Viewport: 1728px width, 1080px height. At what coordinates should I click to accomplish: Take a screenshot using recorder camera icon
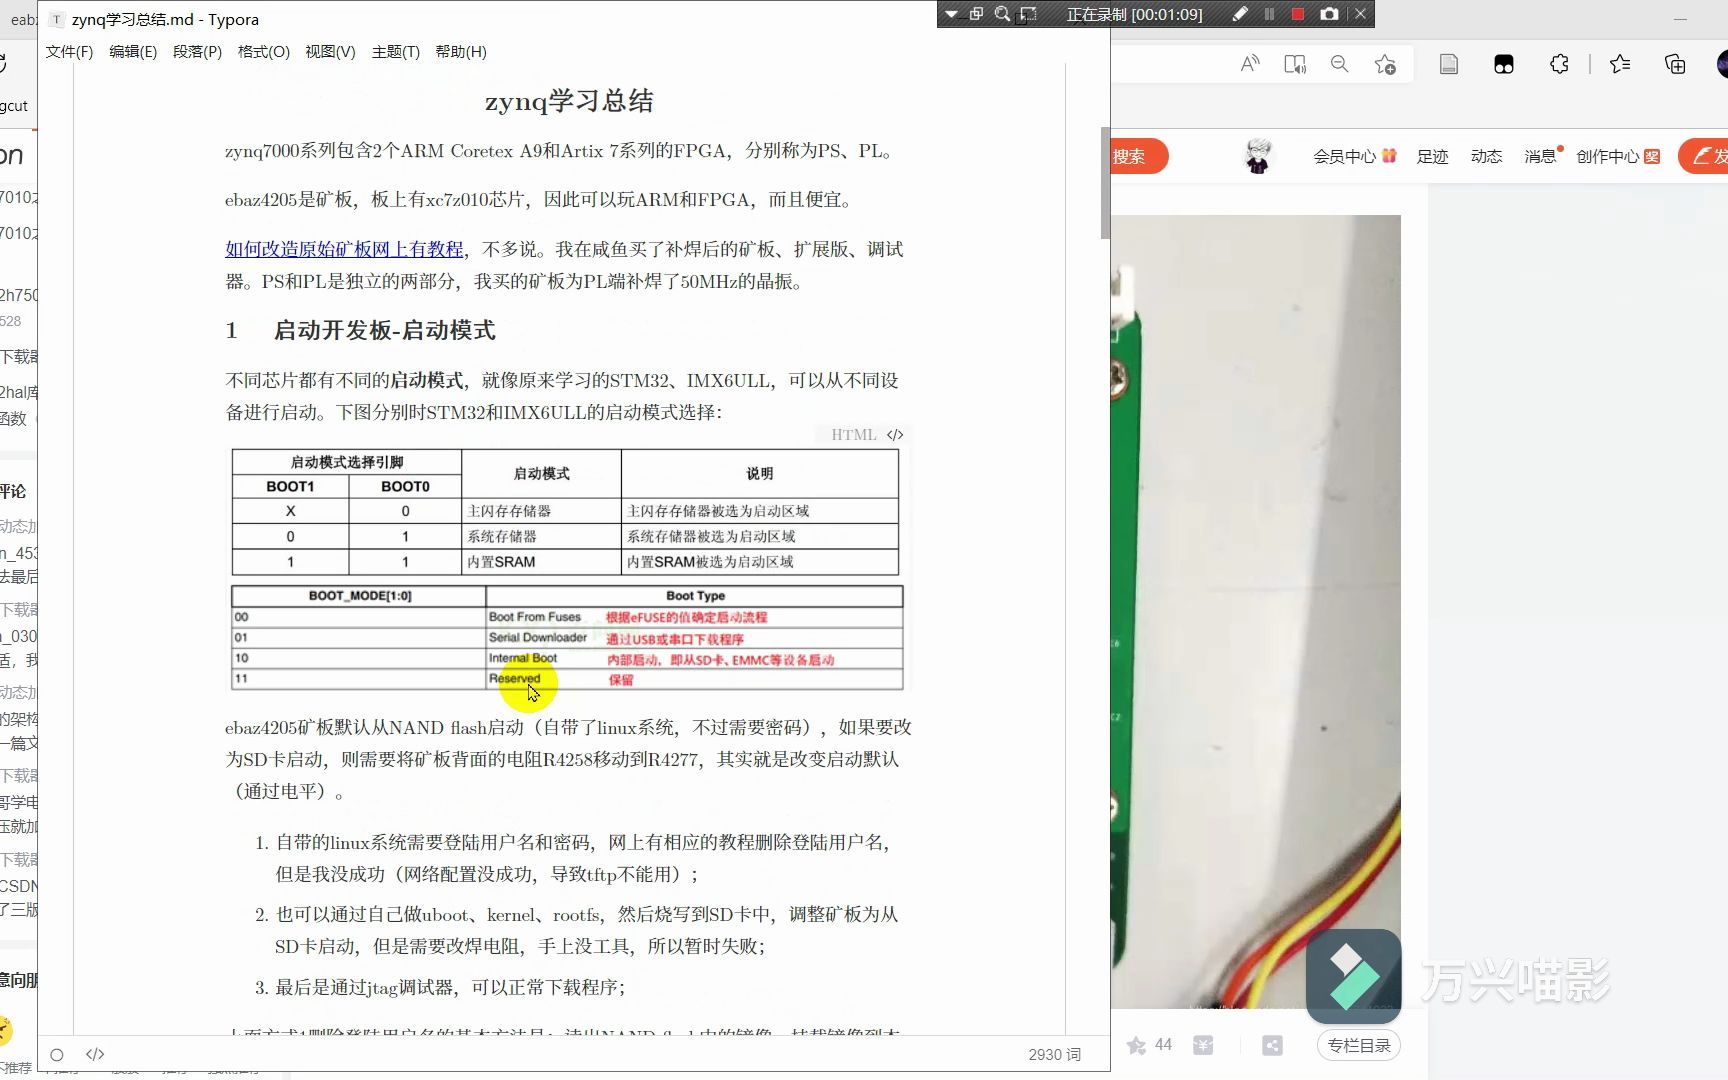coord(1329,14)
